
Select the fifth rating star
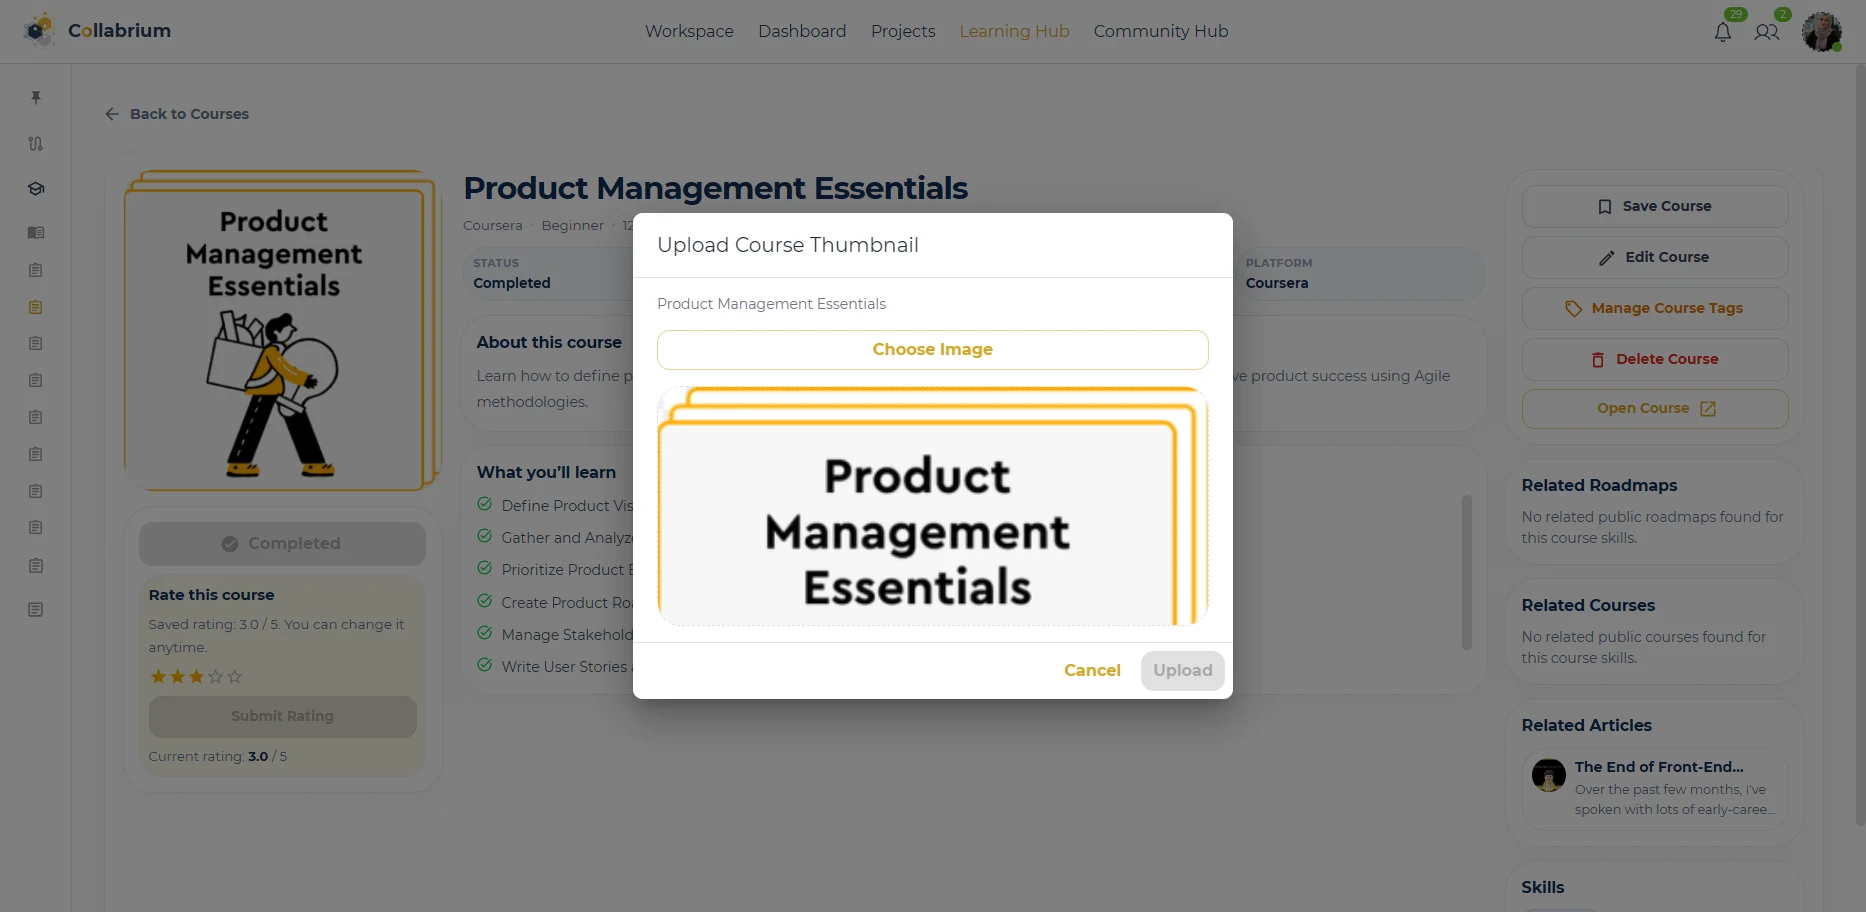point(235,677)
